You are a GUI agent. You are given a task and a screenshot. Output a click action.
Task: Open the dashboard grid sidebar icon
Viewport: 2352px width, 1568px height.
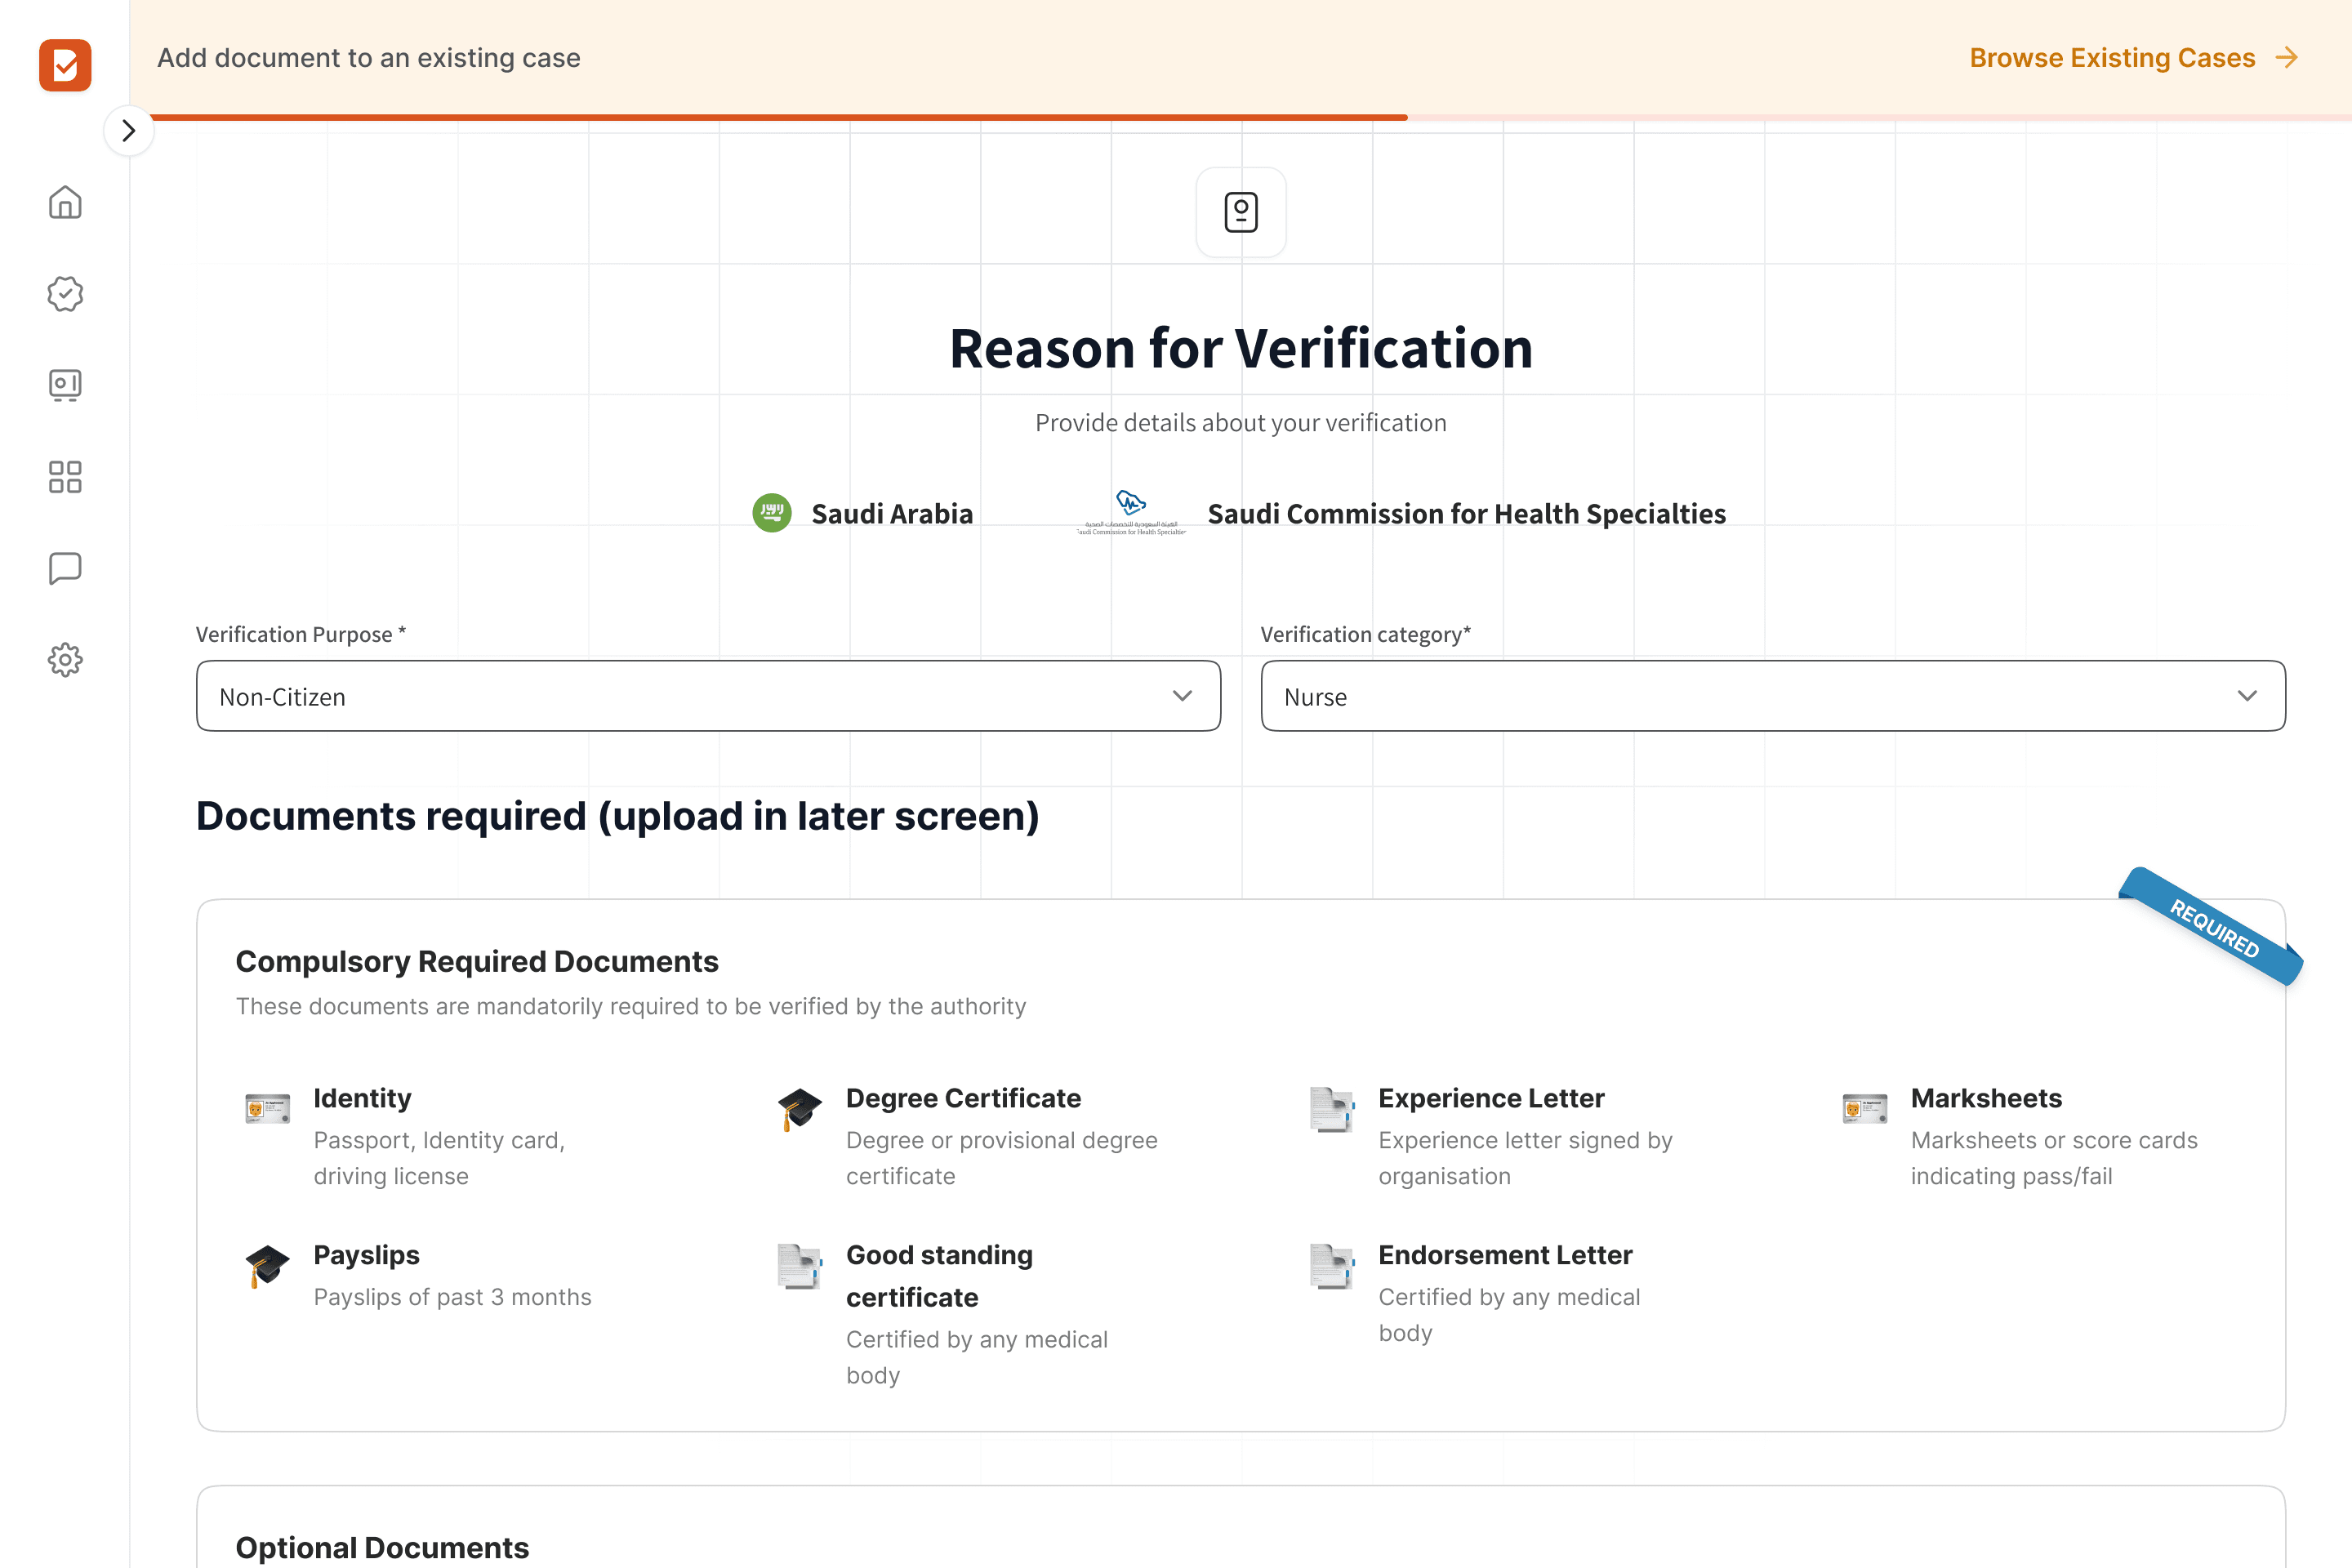point(65,477)
